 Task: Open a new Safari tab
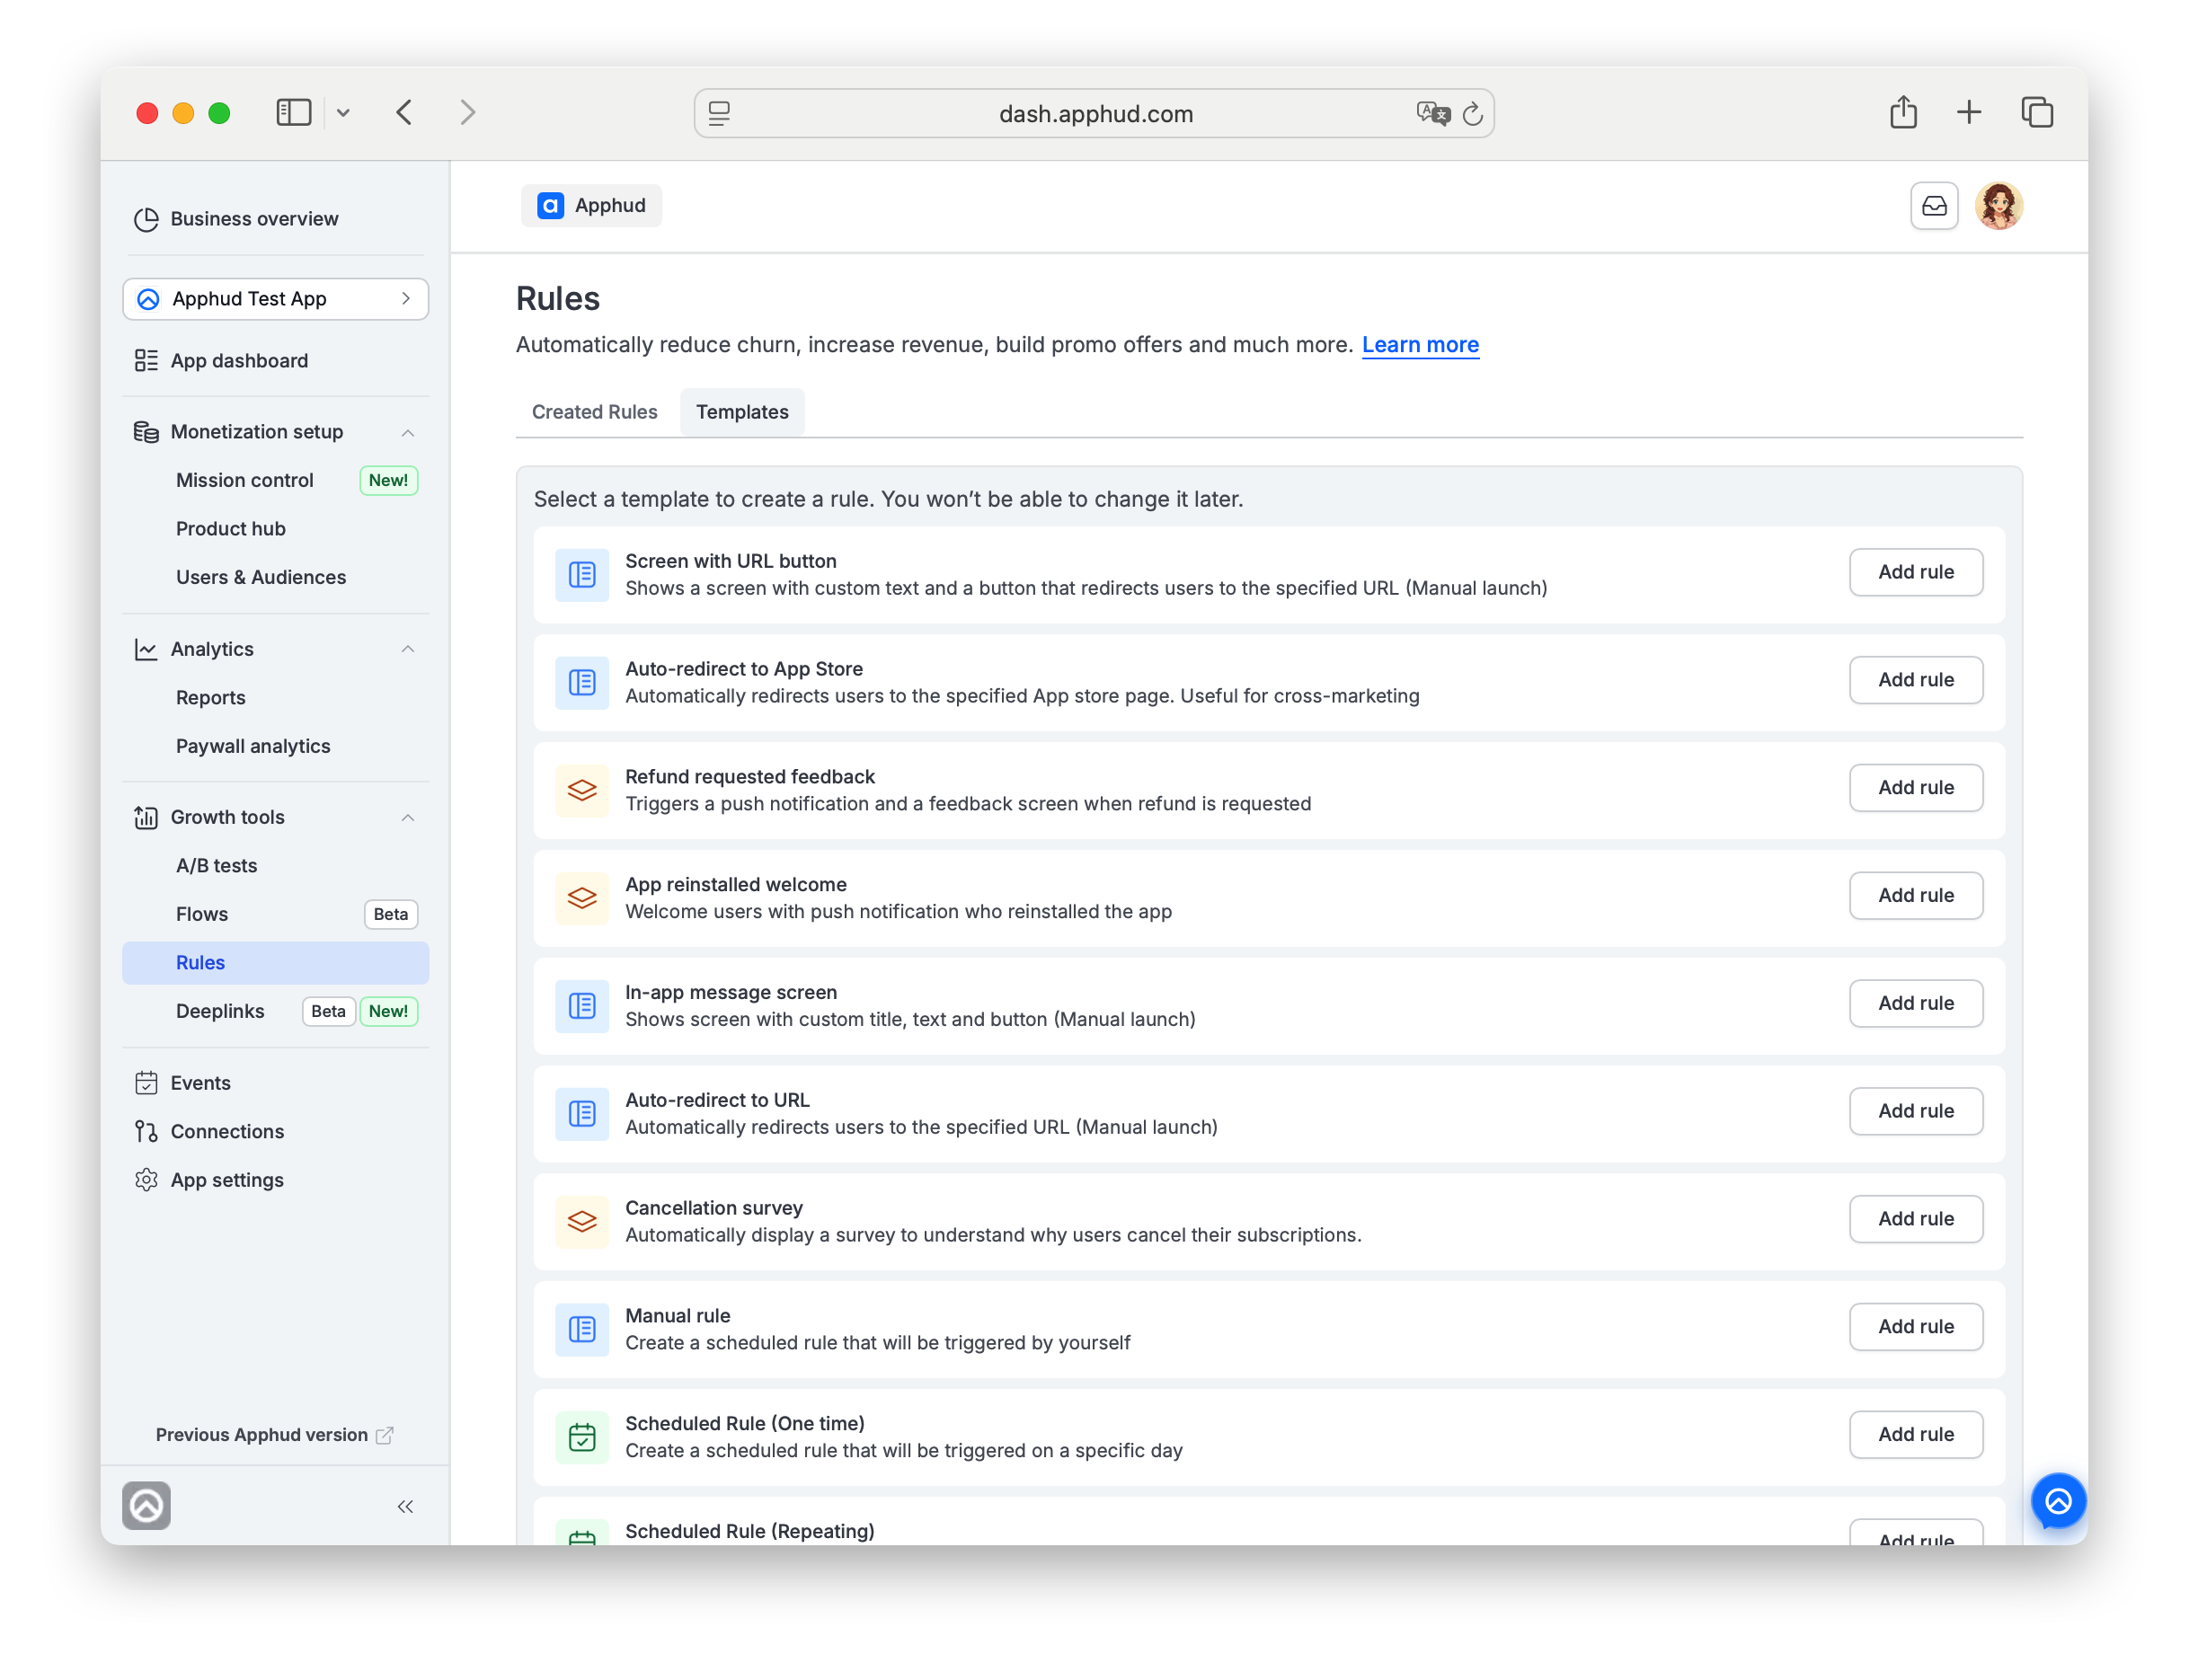[x=1969, y=112]
